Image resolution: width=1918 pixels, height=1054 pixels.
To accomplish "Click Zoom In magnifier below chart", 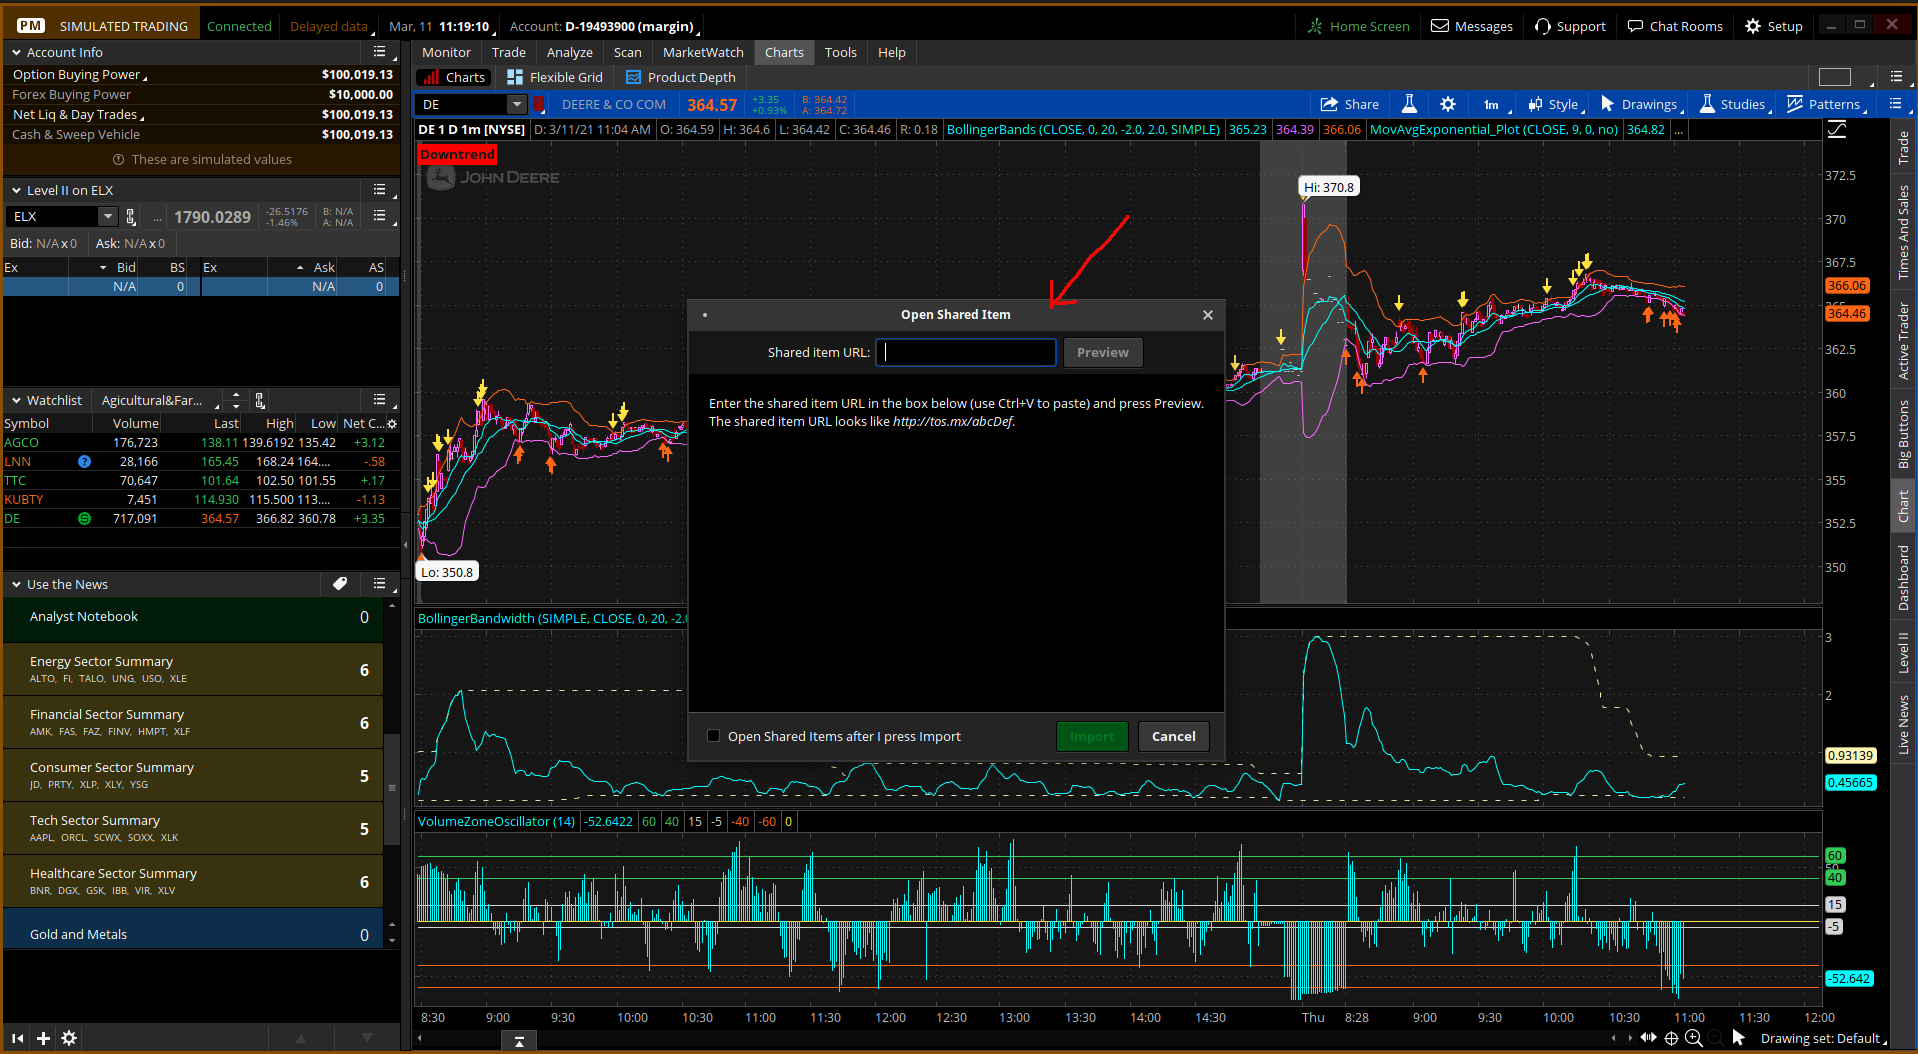I will (1693, 1038).
